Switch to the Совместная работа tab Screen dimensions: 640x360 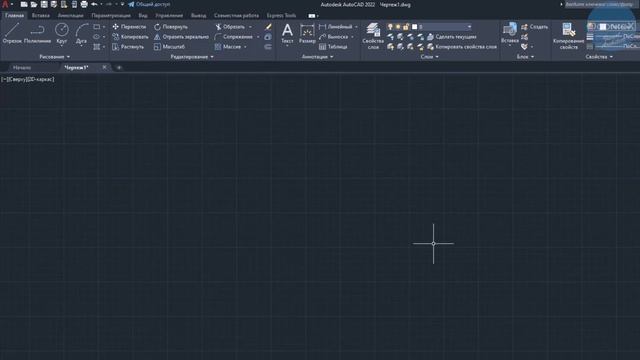pos(236,16)
